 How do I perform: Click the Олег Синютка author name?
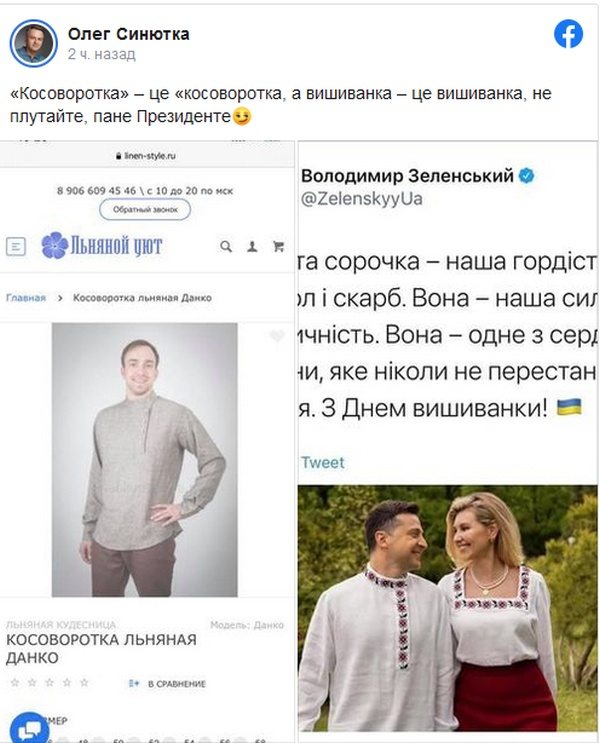pos(128,34)
